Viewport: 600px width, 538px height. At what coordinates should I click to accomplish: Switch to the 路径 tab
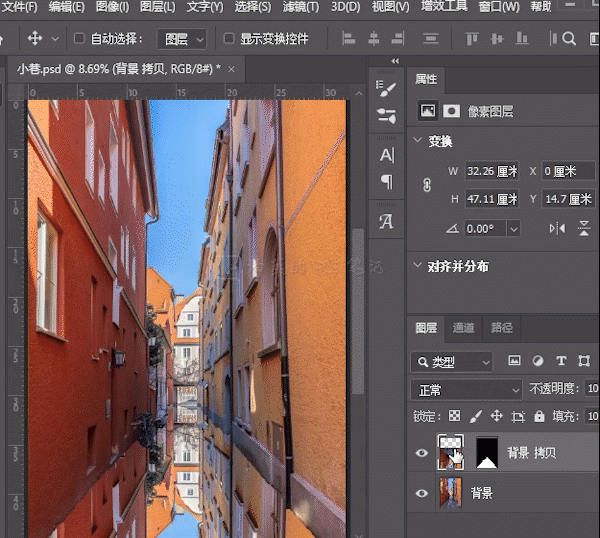pyautogui.click(x=502, y=328)
